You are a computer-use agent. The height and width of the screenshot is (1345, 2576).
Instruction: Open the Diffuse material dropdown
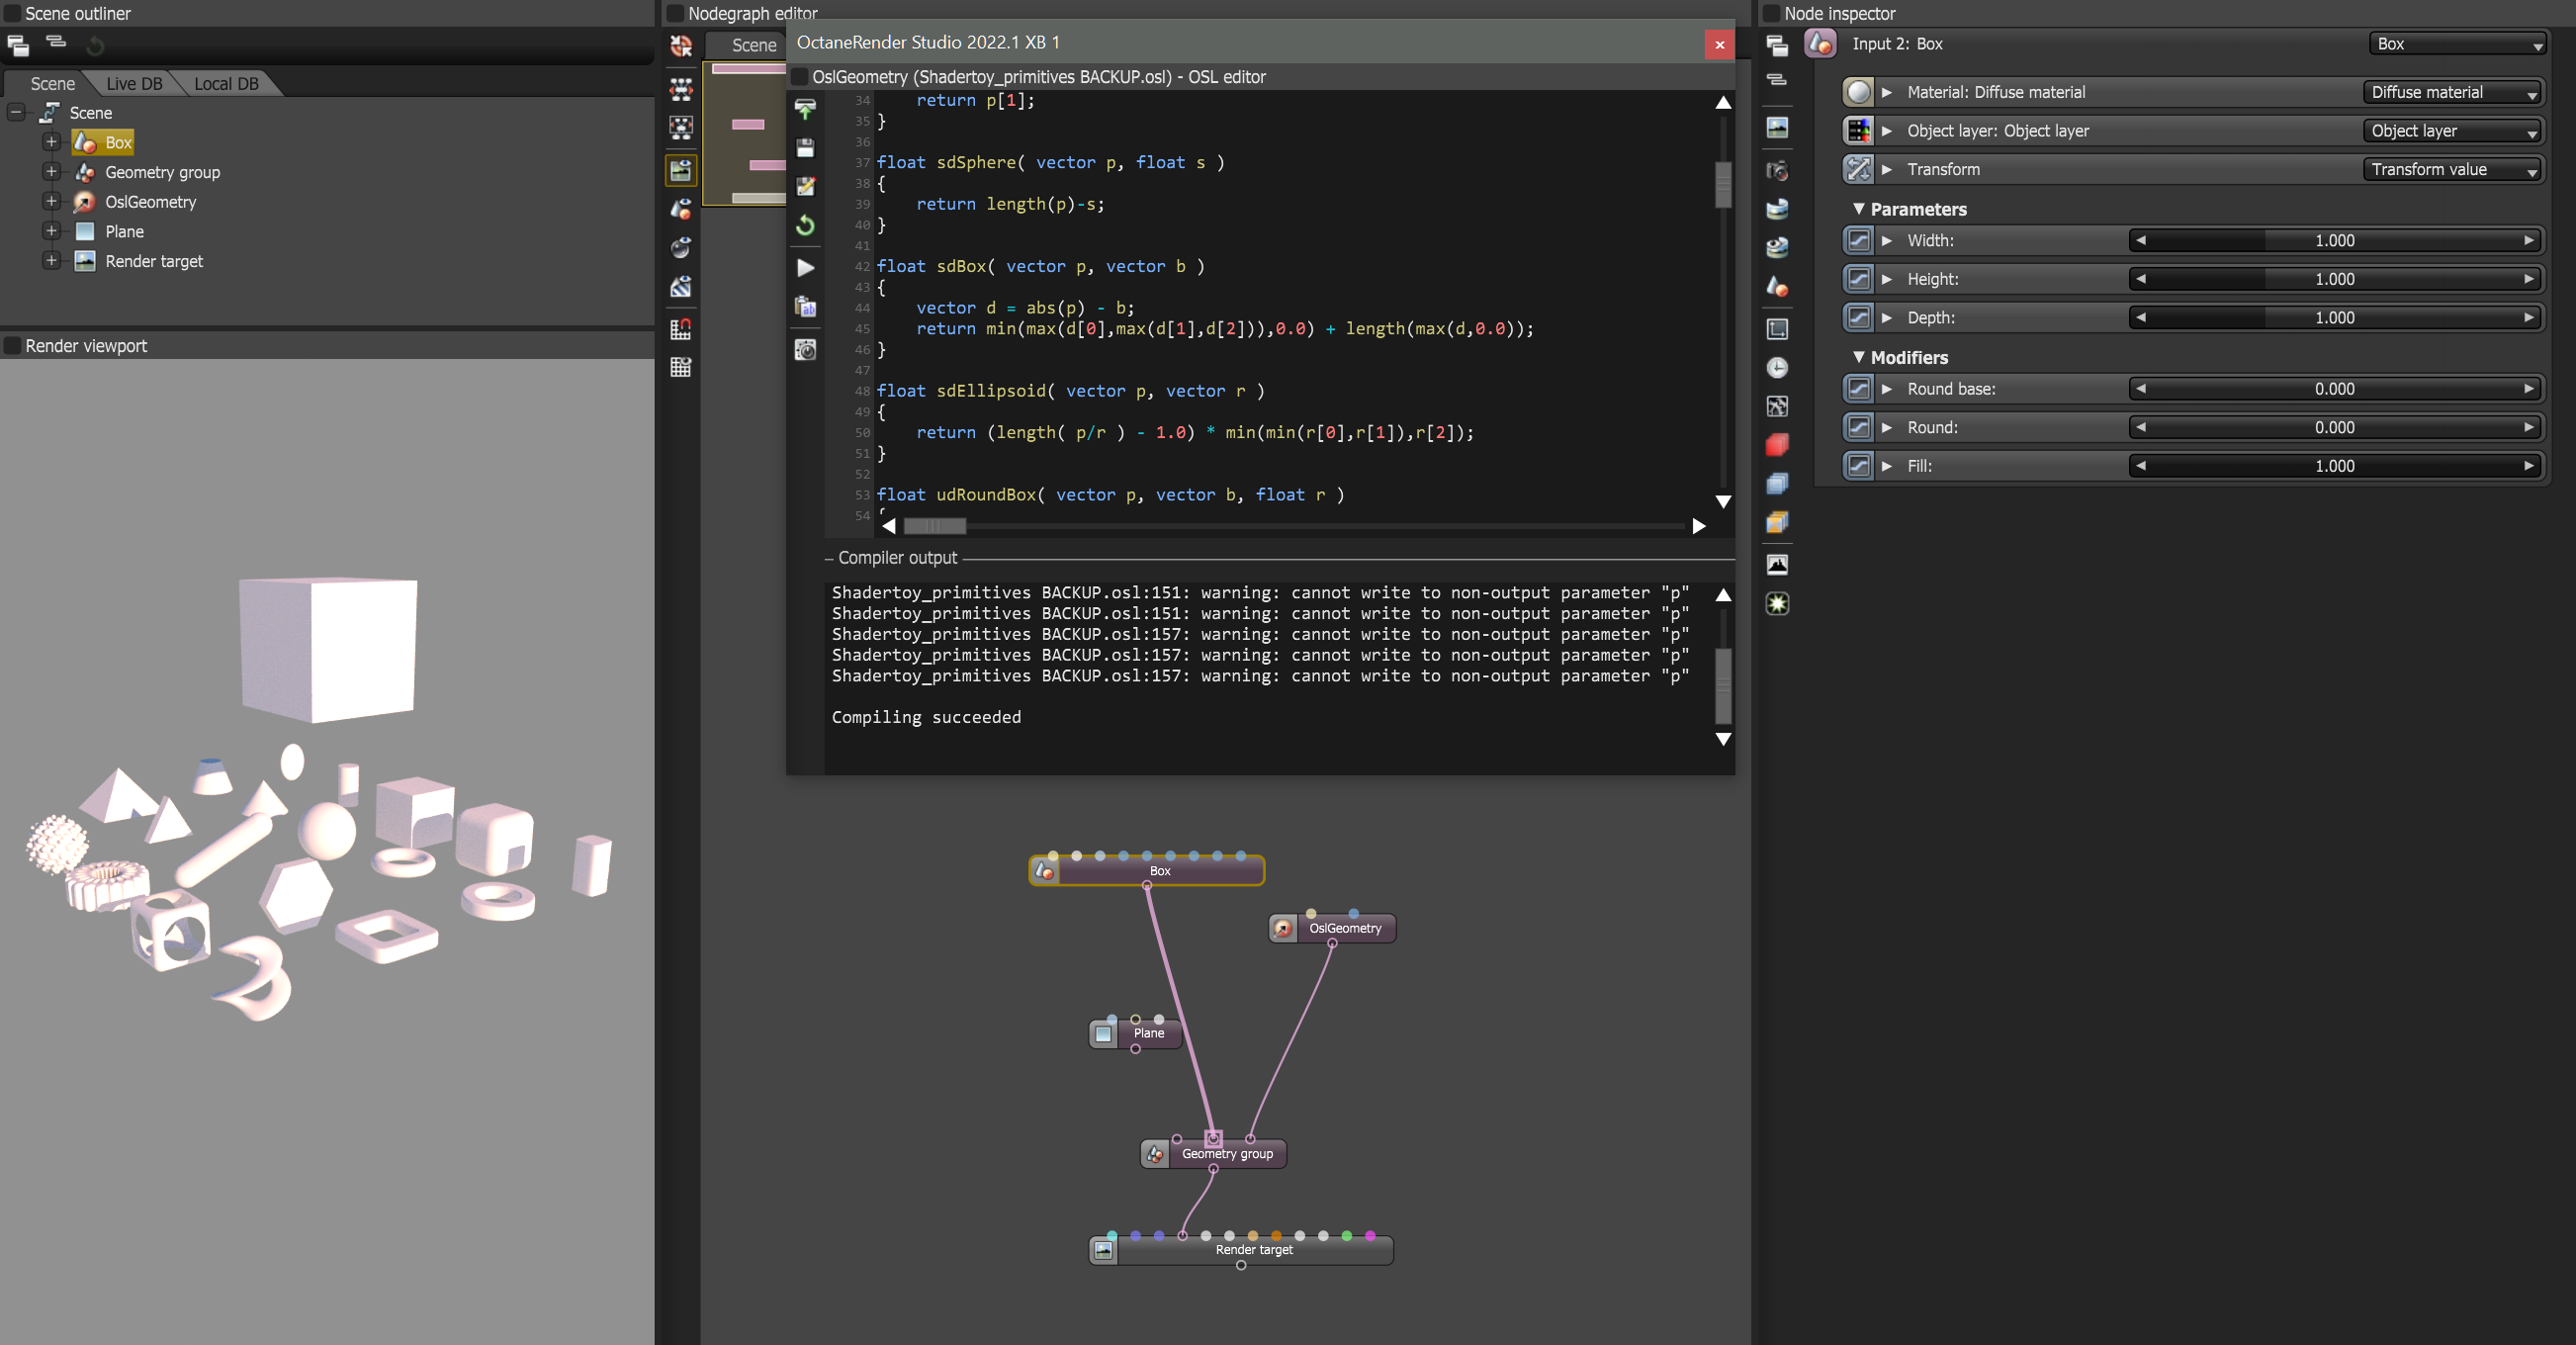click(x=2453, y=92)
